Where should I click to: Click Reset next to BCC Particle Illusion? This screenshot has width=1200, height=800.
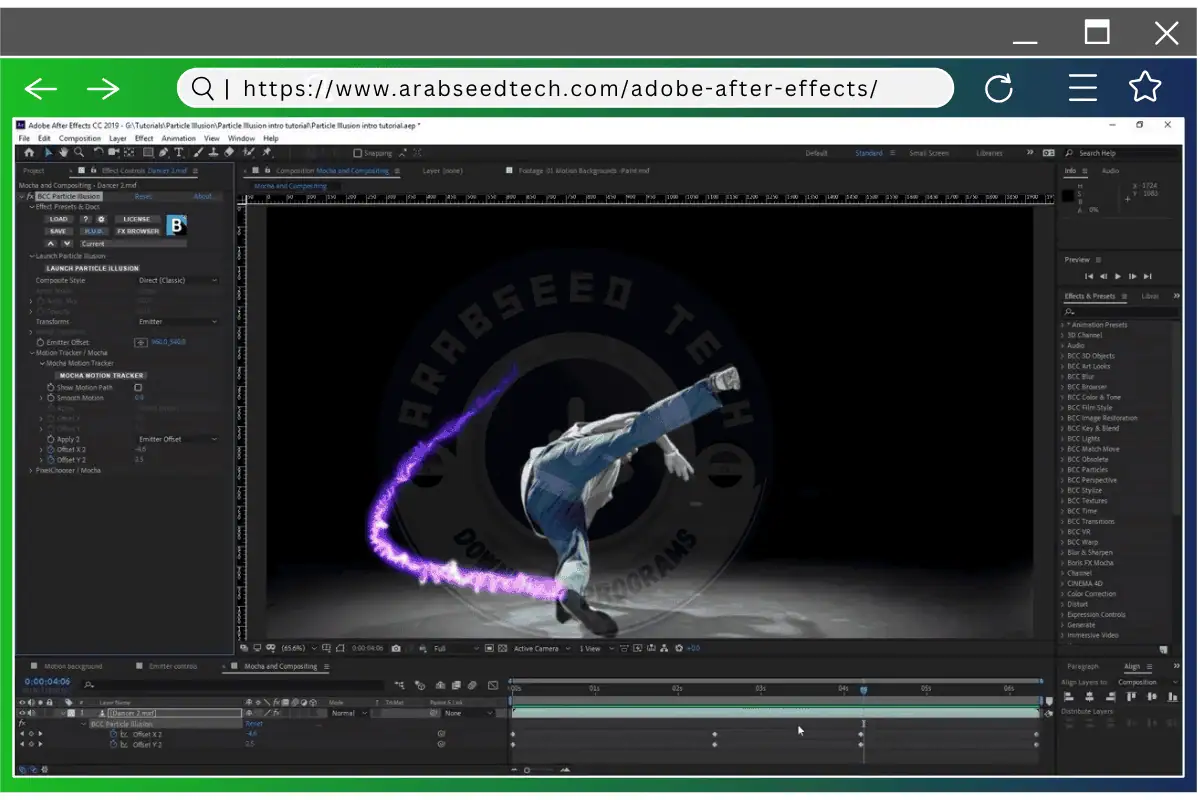coord(145,196)
